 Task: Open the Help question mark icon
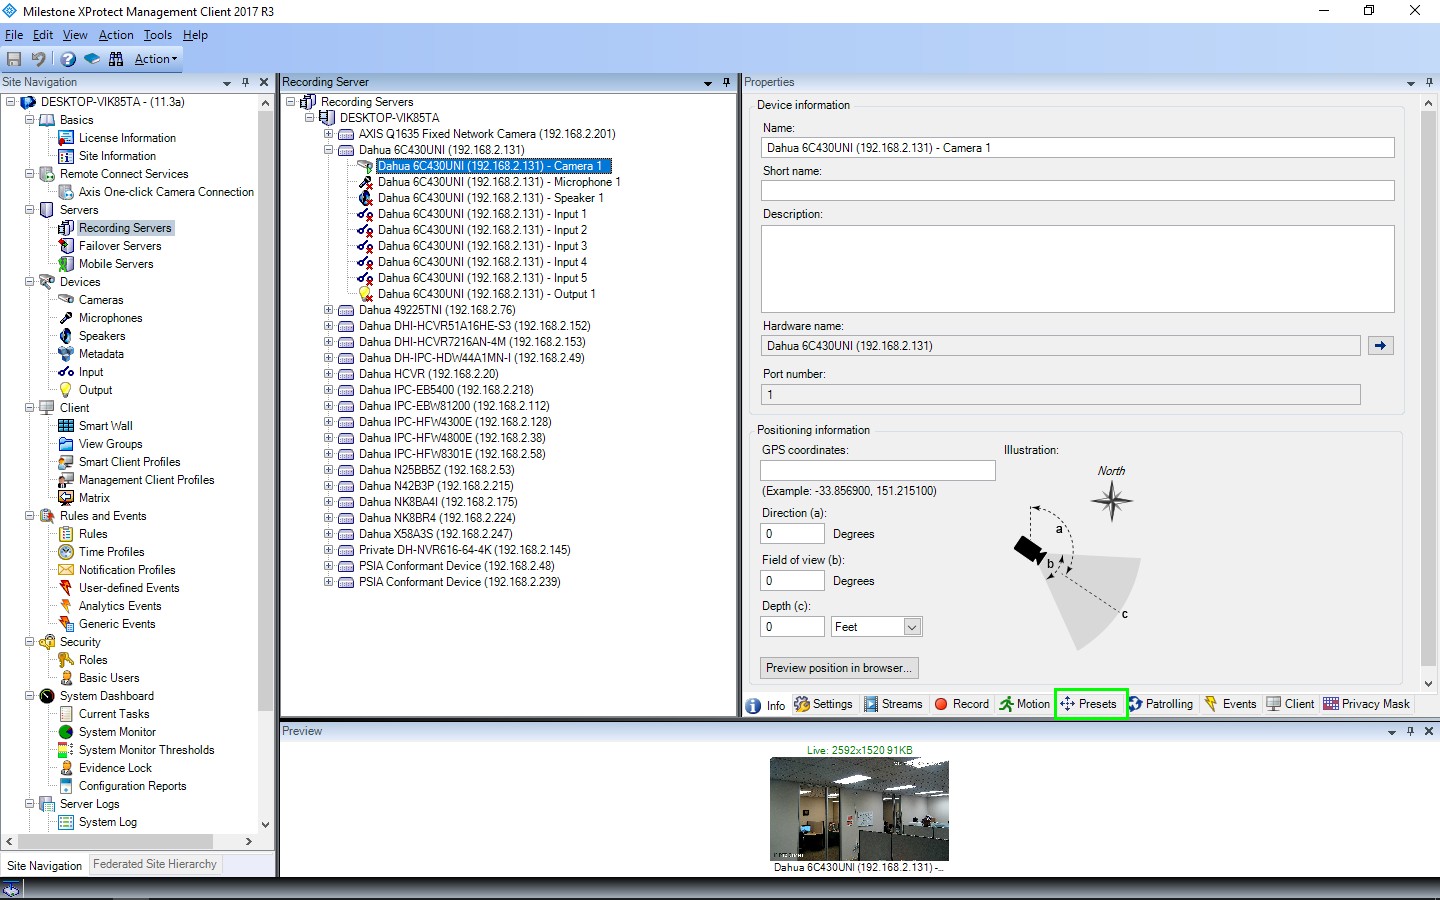point(68,59)
